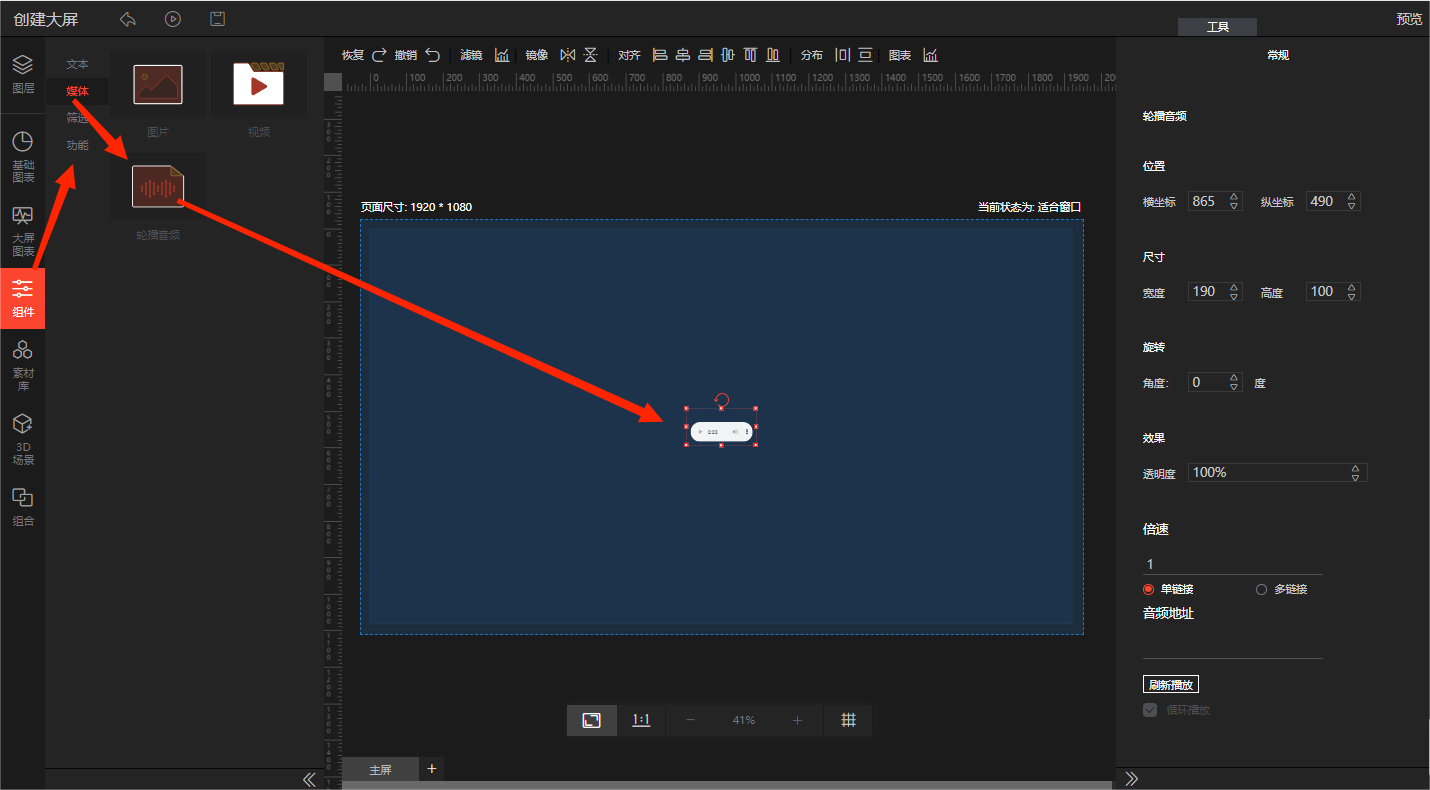The height and width of the screenshot is (790, 1430).
Task: Click the 纵坐标 Y position stepper arrows
Action: [1352, 201]
